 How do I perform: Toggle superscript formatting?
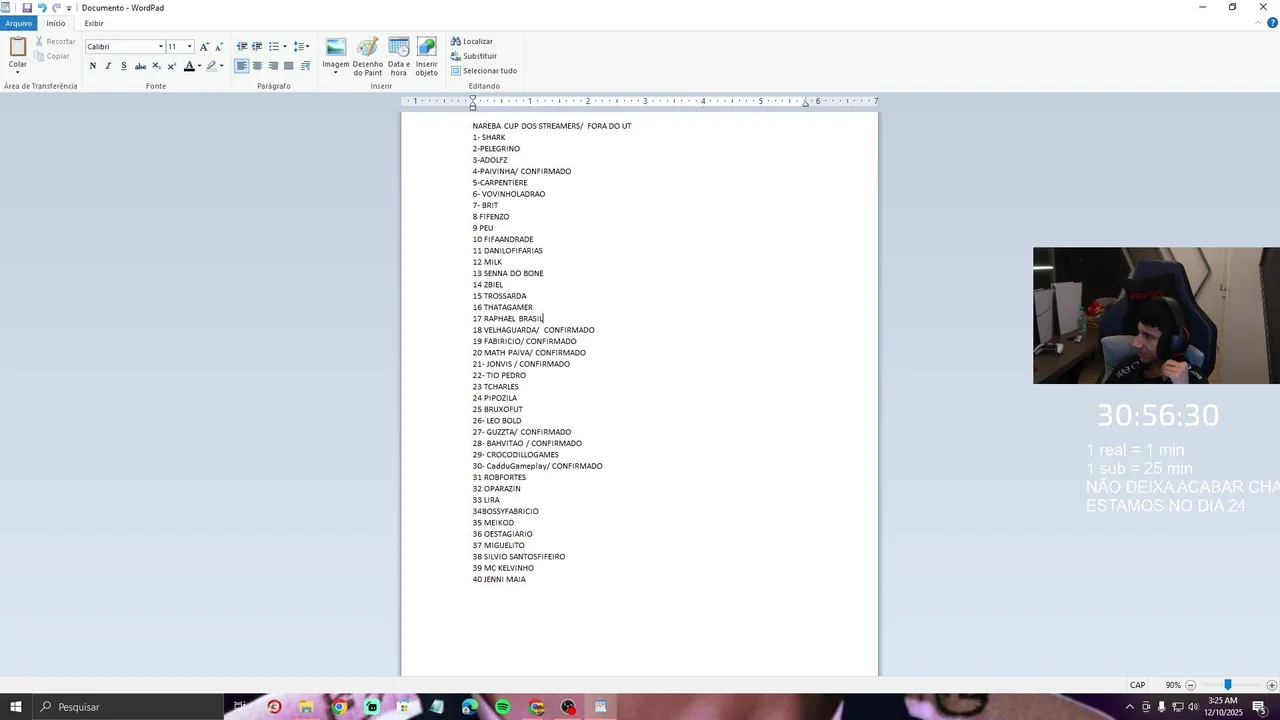pos(171,66)
